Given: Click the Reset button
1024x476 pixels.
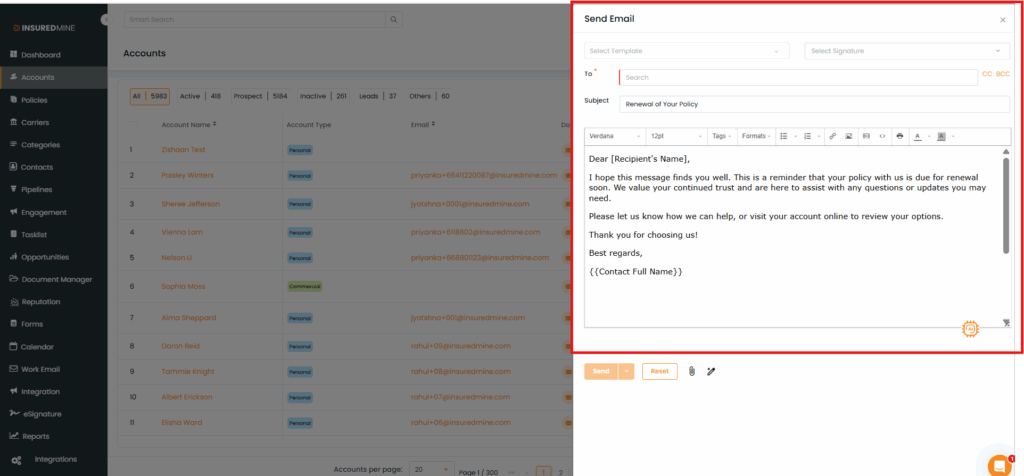Looking at the screenshot, I should point(659,371).
